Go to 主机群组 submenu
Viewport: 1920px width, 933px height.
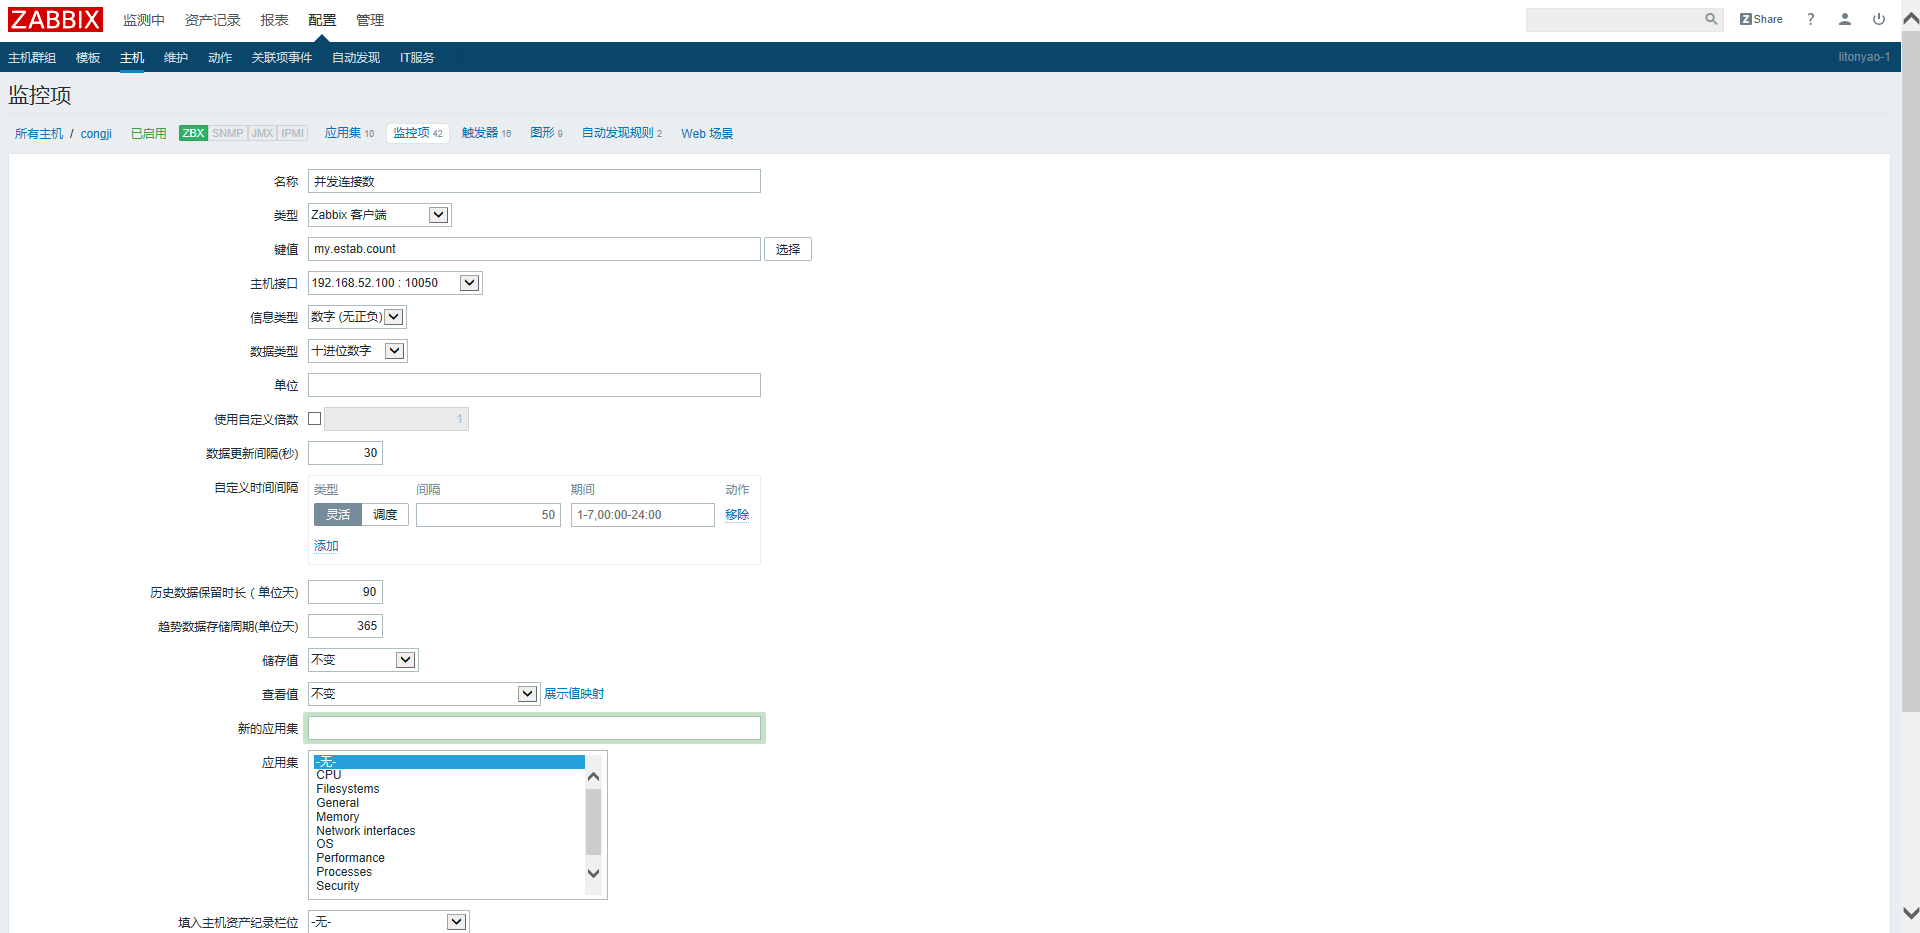[32, 58]
